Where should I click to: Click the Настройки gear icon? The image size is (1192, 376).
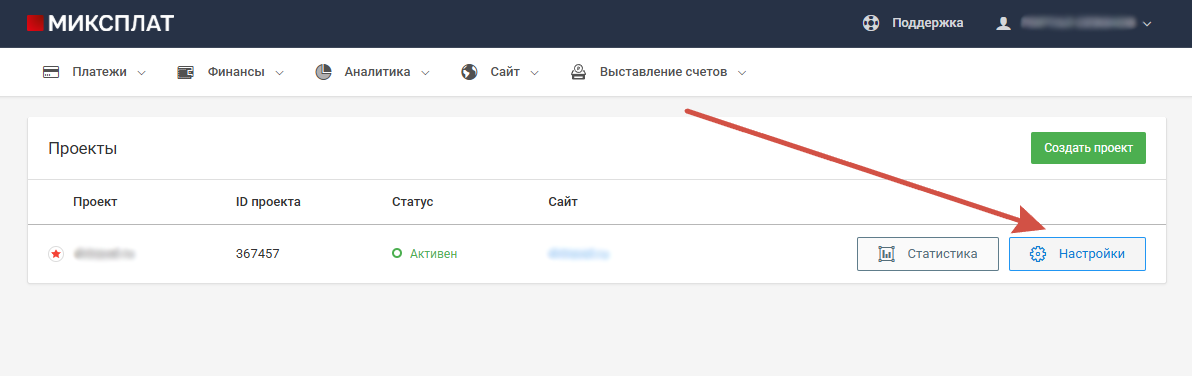click(x=1038, y=254)
